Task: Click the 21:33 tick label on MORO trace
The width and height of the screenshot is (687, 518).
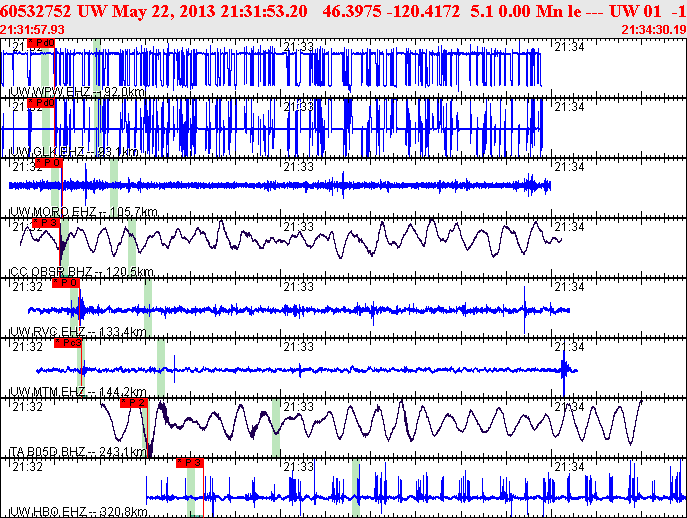Action: click(298, 167)
